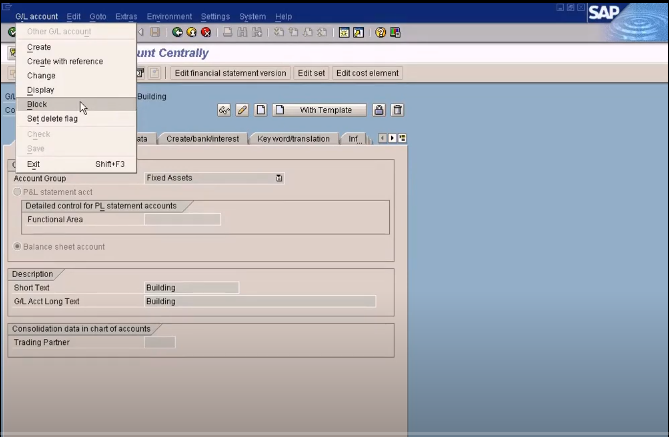
Task: Click the red Cancel icon
Action: pos(206,32)
